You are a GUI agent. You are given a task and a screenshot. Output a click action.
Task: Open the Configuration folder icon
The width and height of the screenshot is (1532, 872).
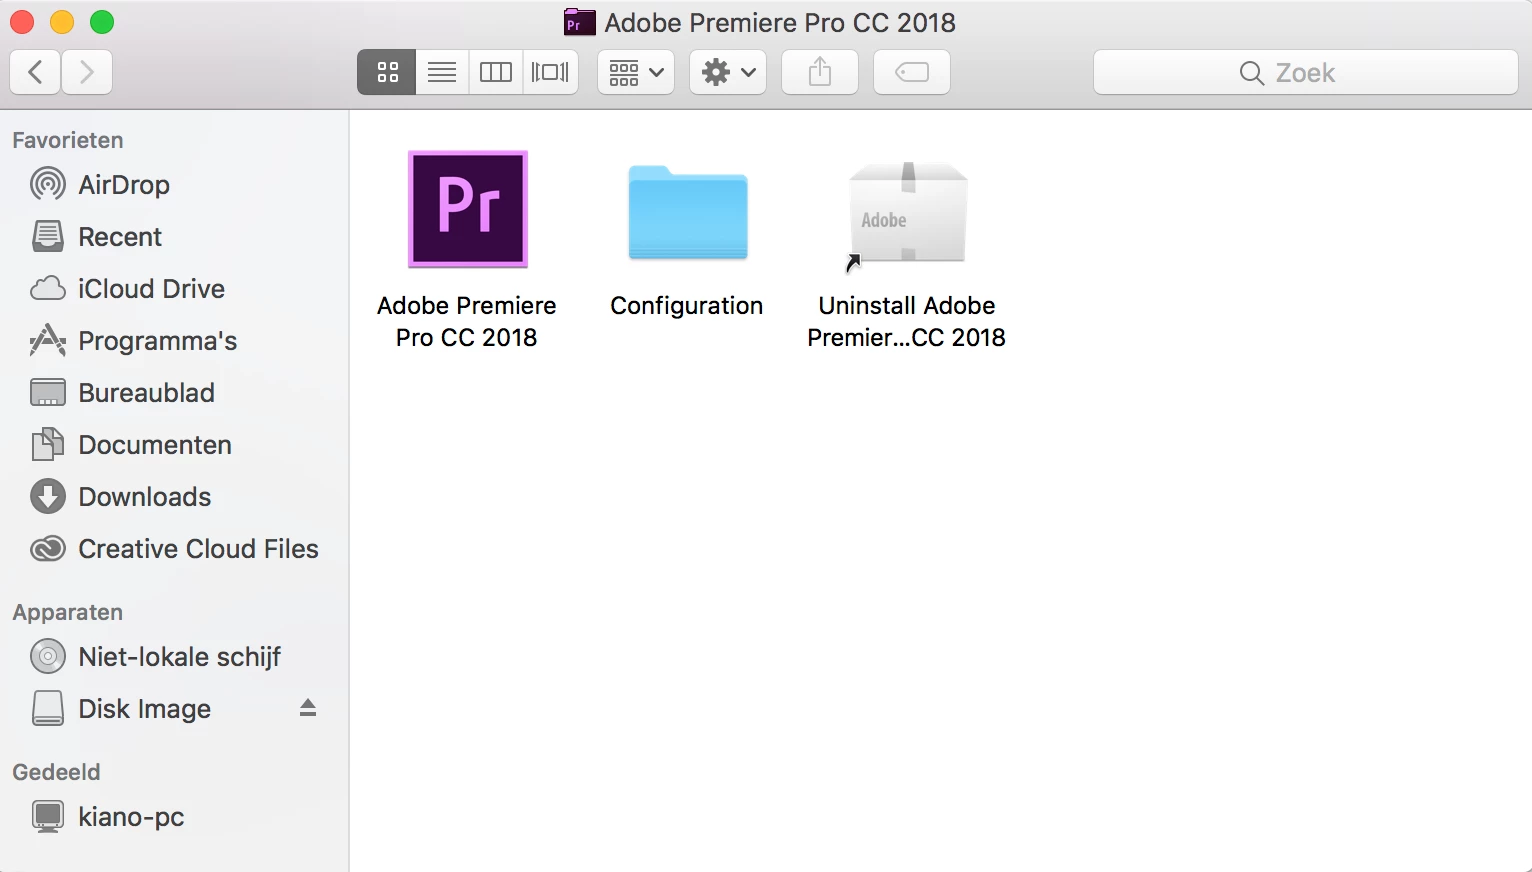click(688, 212)
